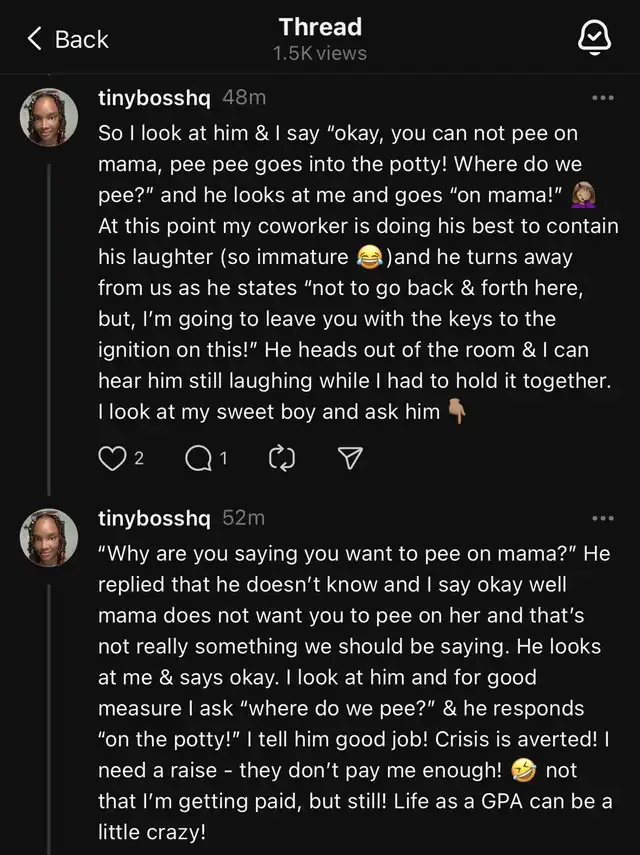Tap the 52m timestamp on second post
640x855 pixels.
tap(244, 518)
